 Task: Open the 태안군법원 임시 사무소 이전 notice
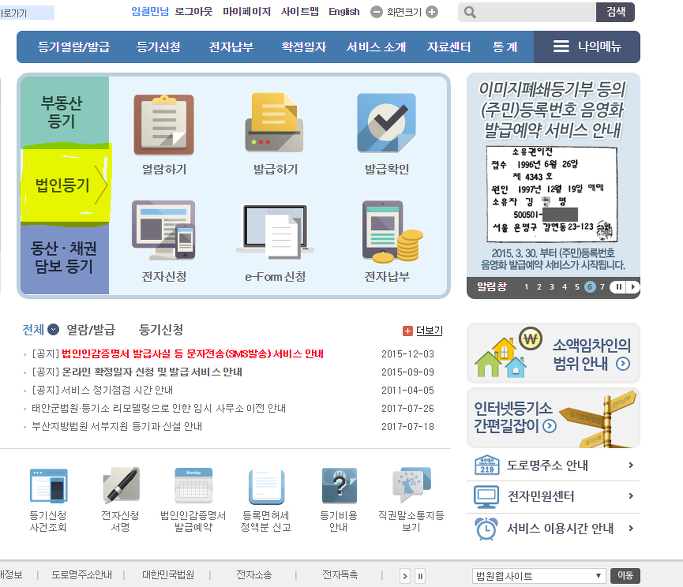[x=159, y=408]
